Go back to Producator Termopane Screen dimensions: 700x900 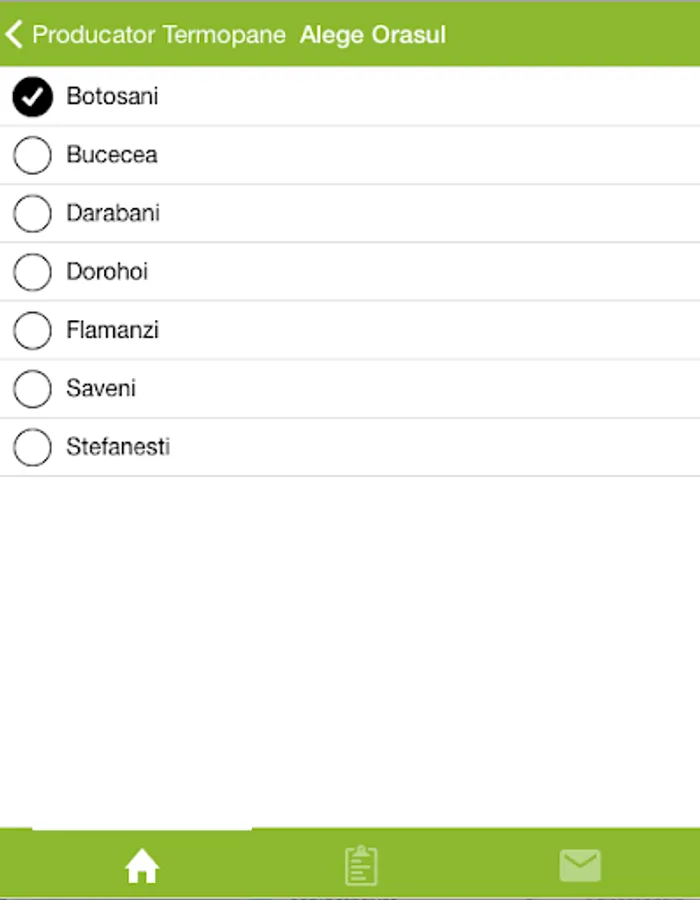[x=159, y=35]
